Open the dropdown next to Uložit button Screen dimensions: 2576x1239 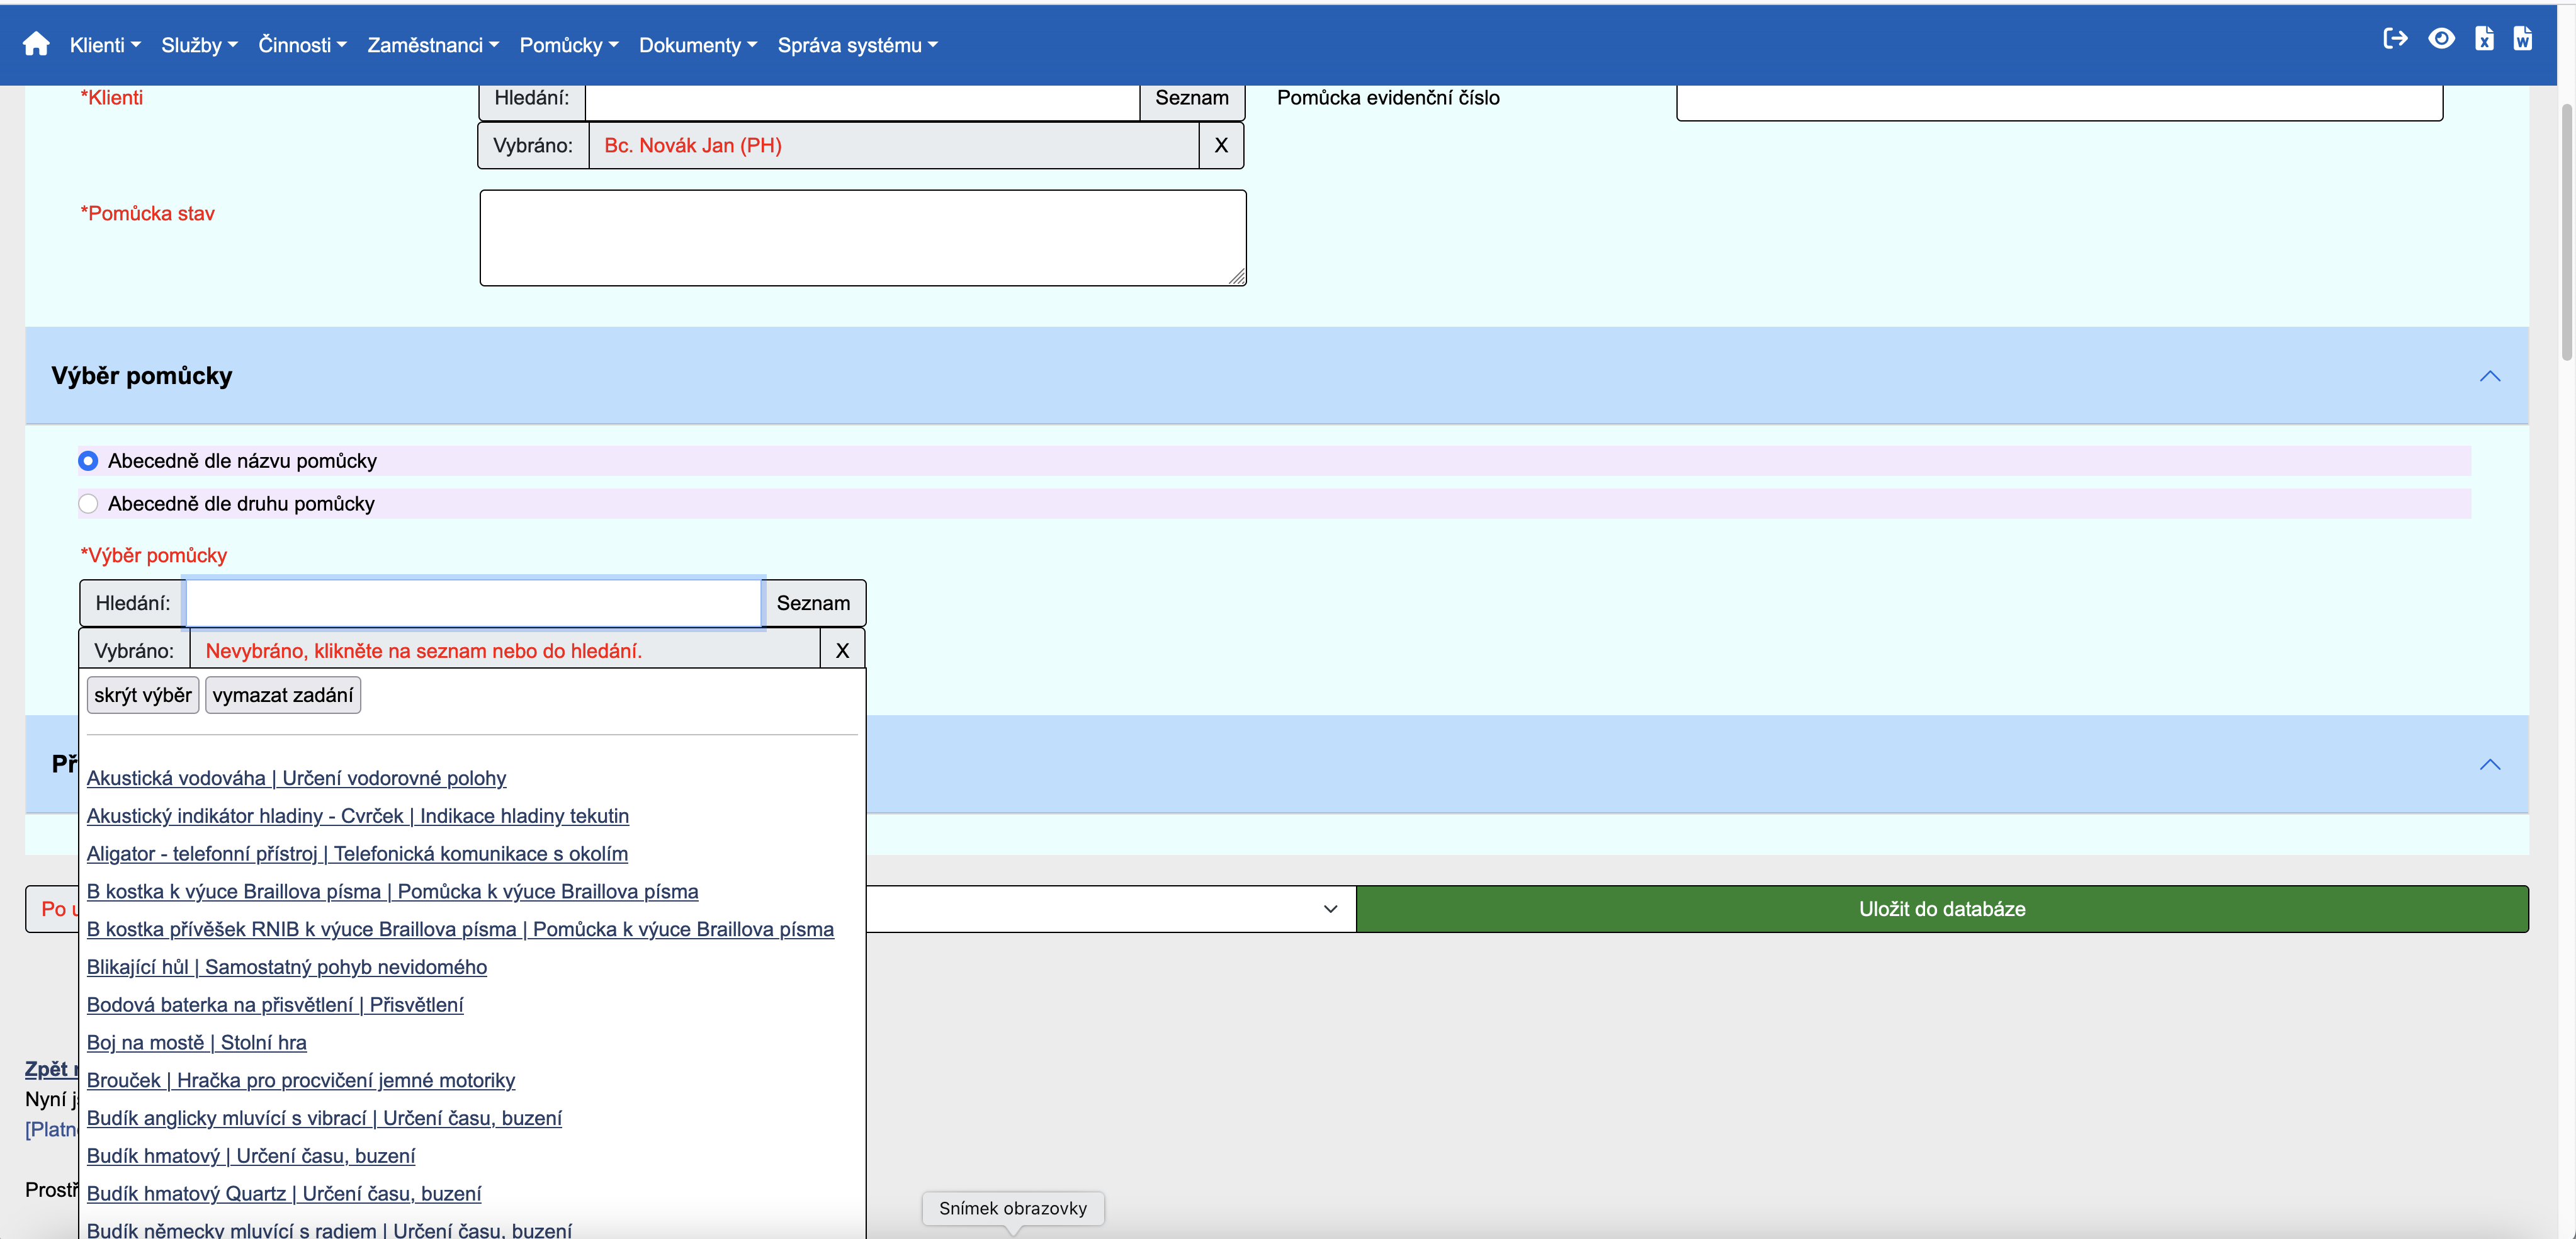(x=1330, y=909)
